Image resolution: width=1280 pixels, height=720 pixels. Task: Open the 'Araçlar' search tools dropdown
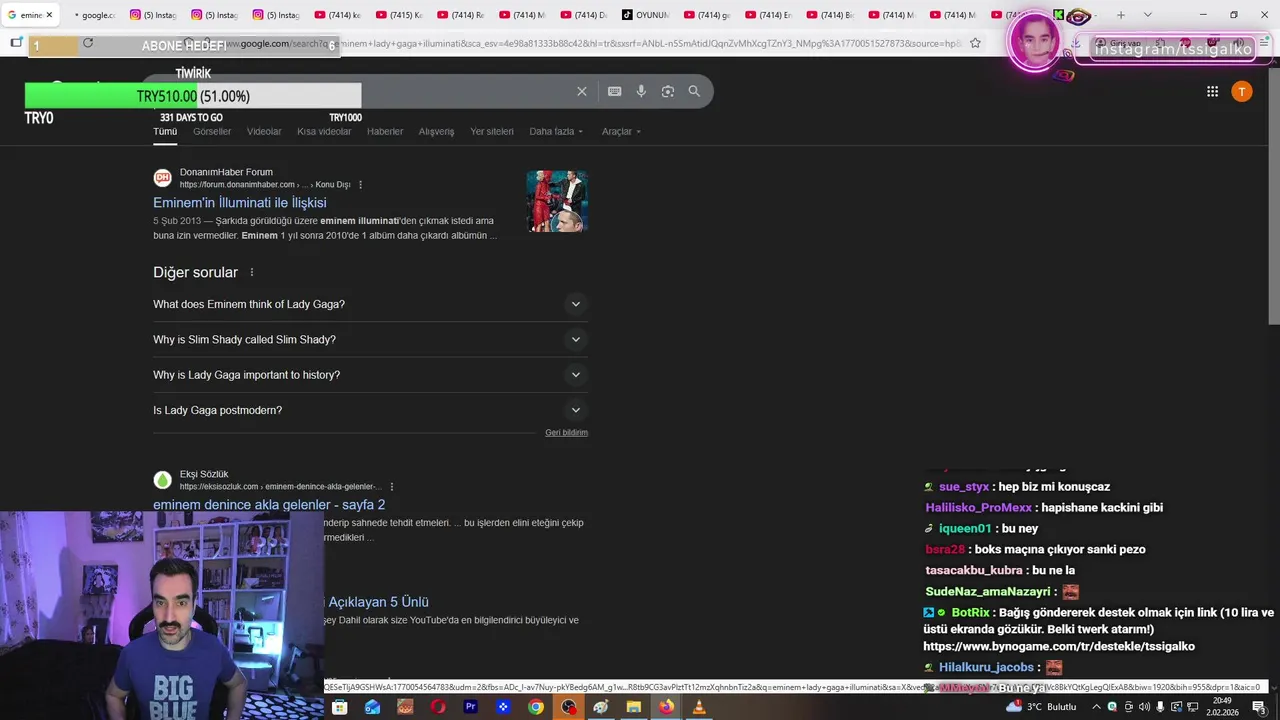pyautogui.click(x=621, y=131)
